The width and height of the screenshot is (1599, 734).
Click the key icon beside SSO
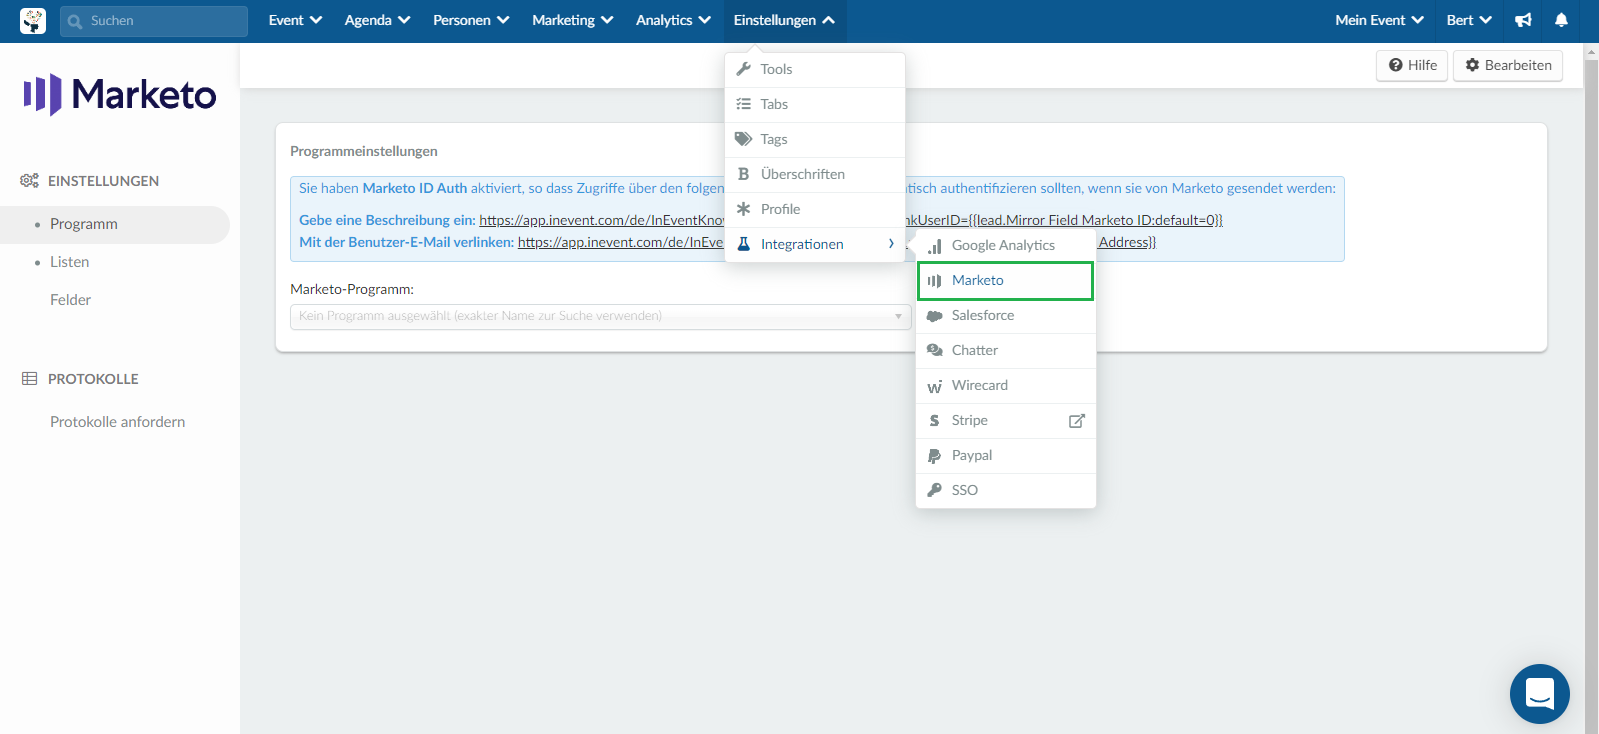(x=934, y=490)
